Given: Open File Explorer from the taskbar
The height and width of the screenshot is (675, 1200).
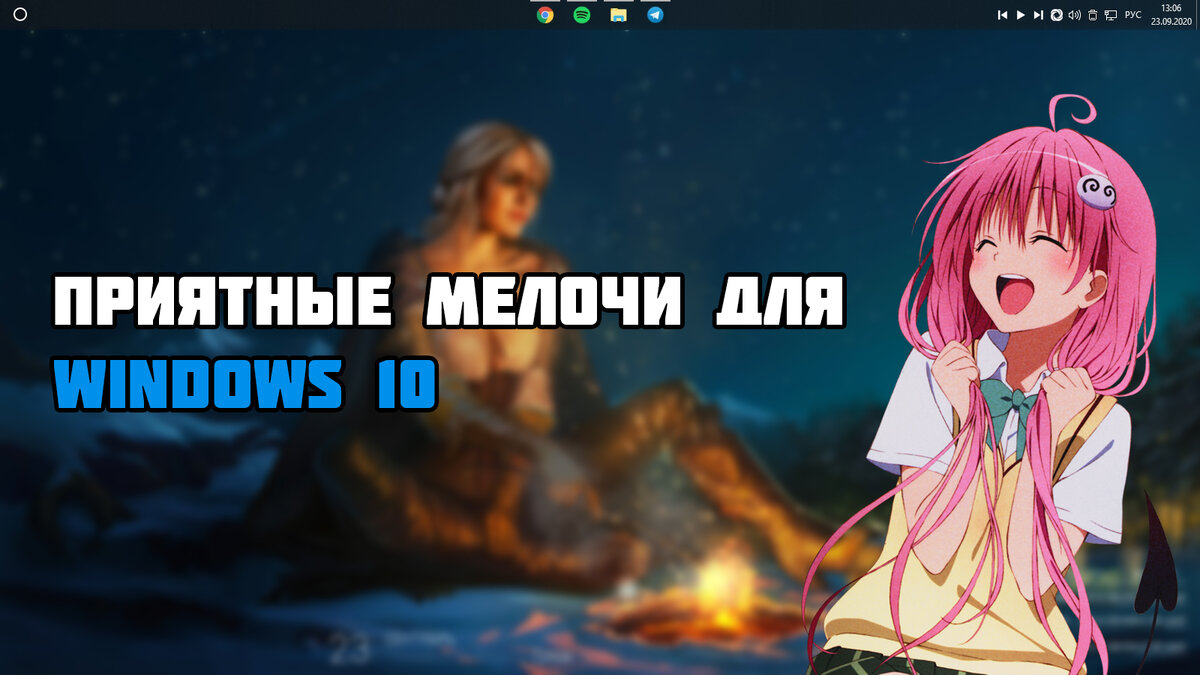Looking at the screenshot, I should pos(618,15).
